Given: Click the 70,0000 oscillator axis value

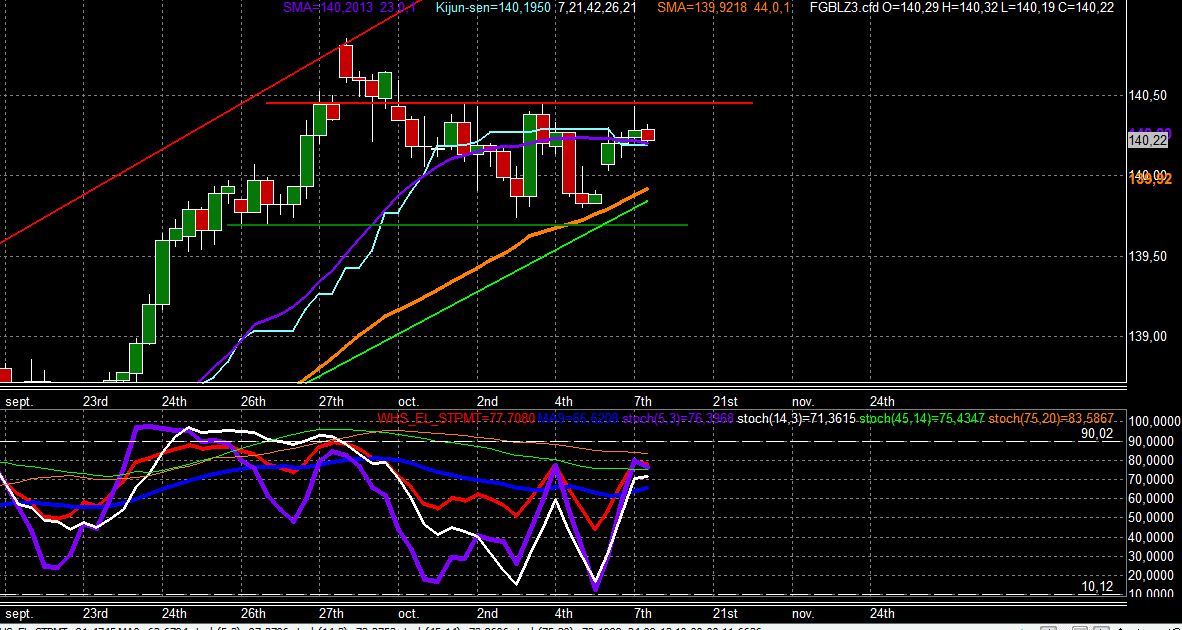Looking at the screenshot, I should (1152, 479).
